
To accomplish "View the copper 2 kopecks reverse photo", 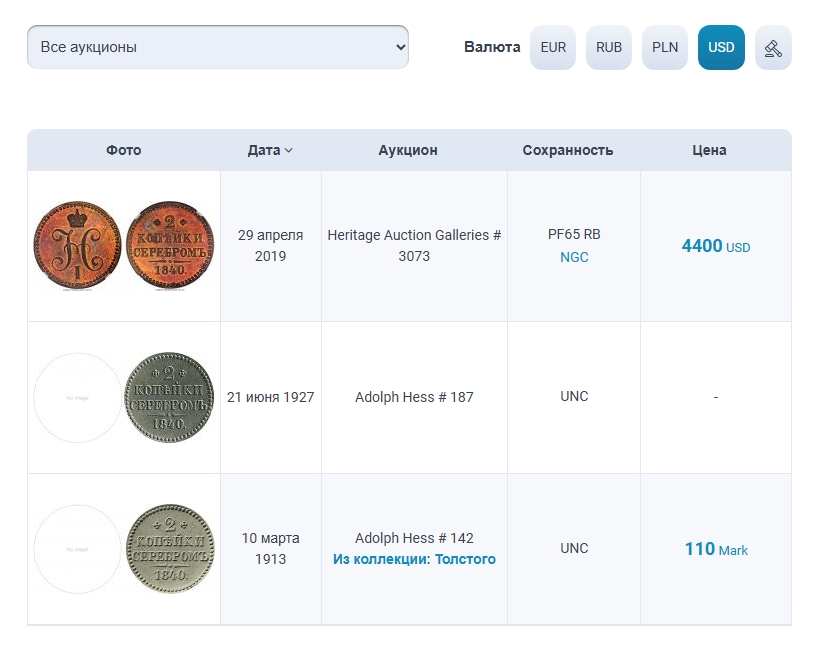I will point(169,246).
